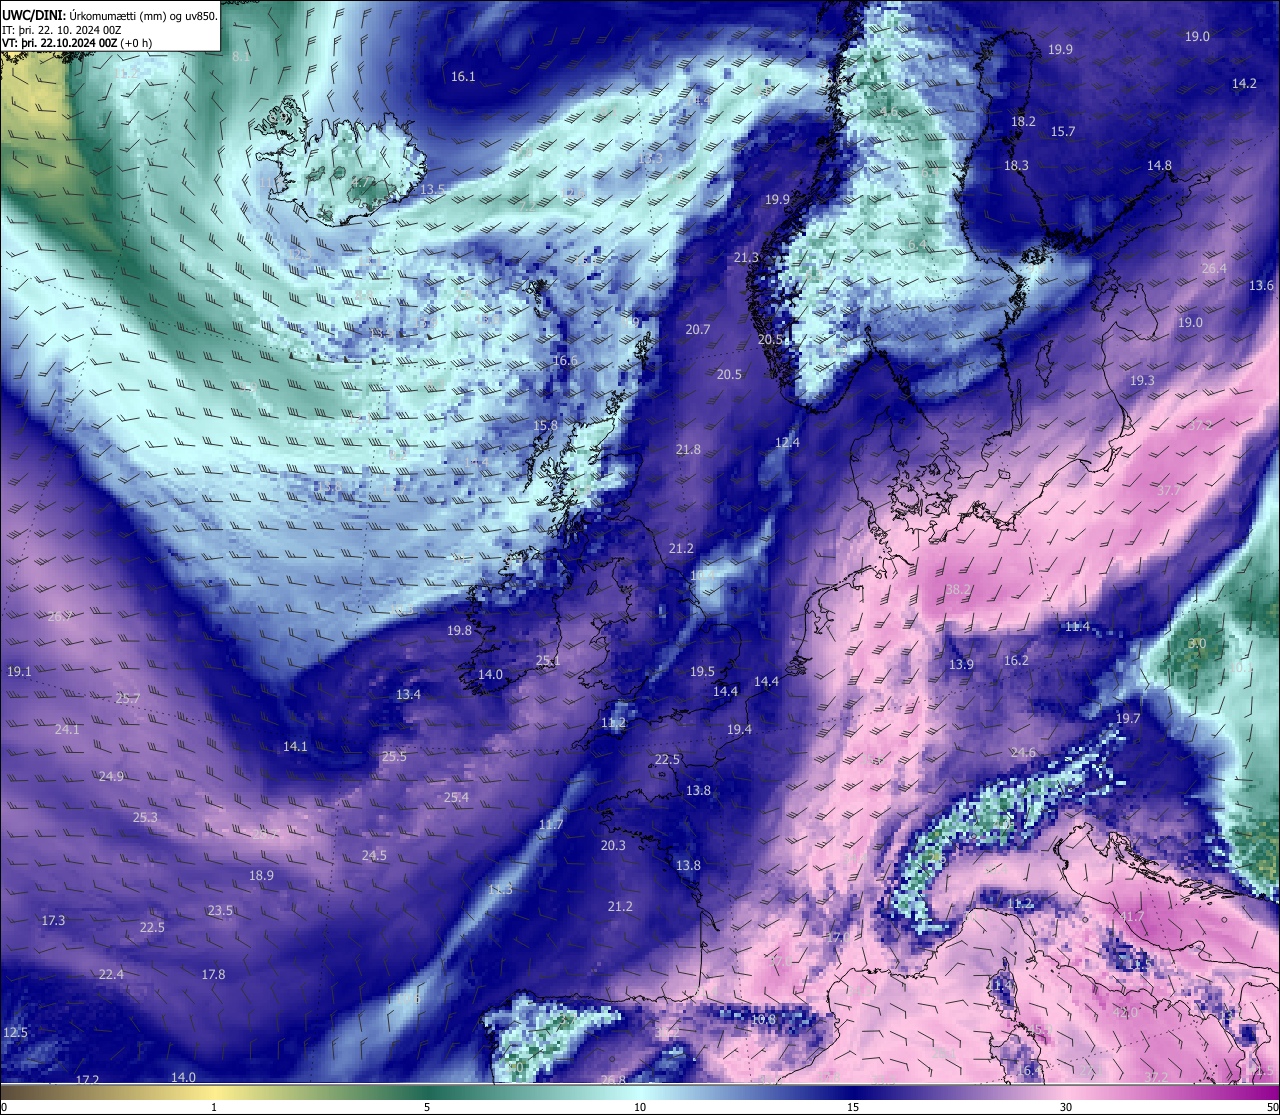Click the 25.7 value label
Viewport: 1280px width, 1115px height.
coord(128,699)
